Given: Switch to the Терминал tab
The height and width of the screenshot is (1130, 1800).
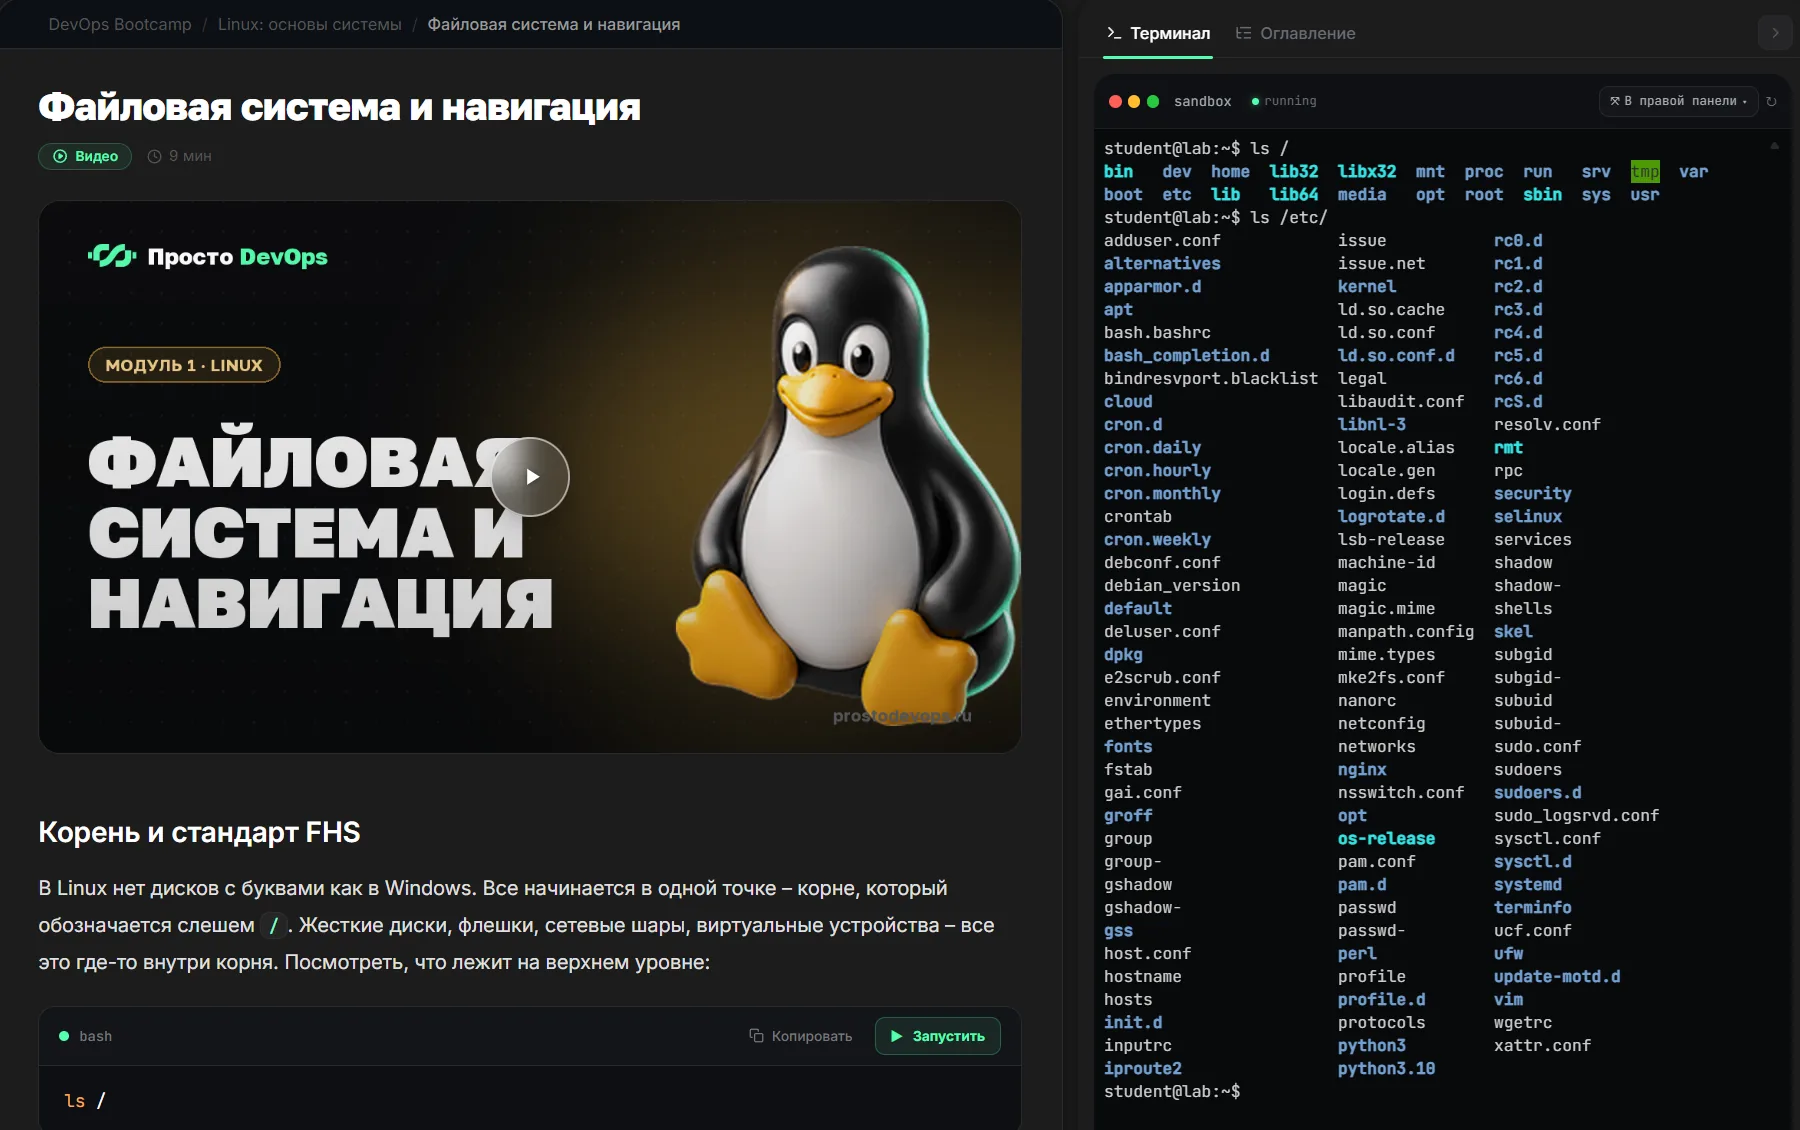Looking at the screenshot, I should pyautogui.click(x=1158, y=33).
